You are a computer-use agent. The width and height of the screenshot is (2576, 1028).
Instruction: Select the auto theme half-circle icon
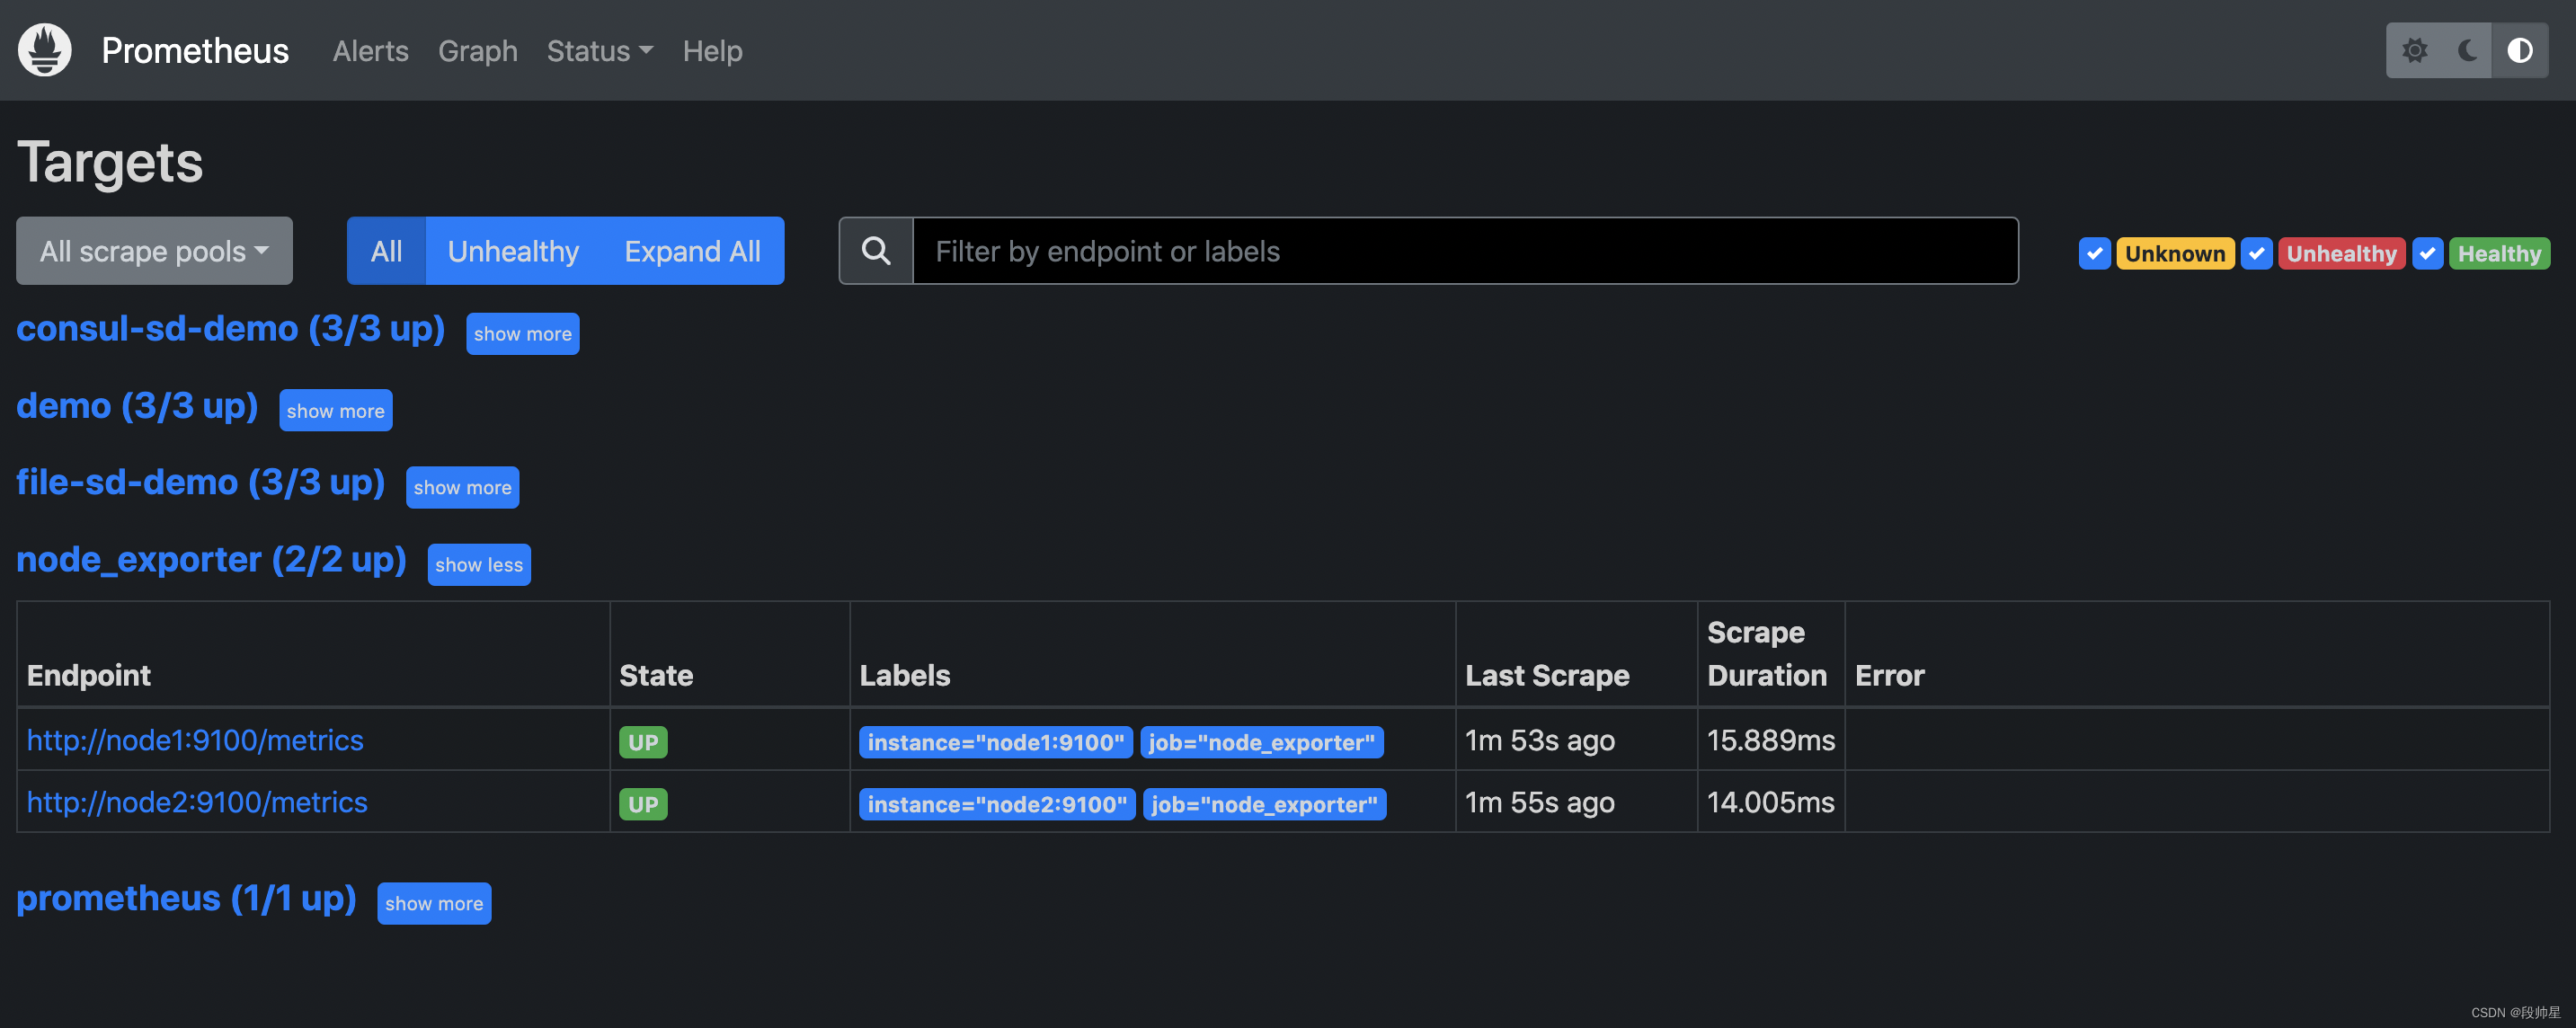point(2520,50)
